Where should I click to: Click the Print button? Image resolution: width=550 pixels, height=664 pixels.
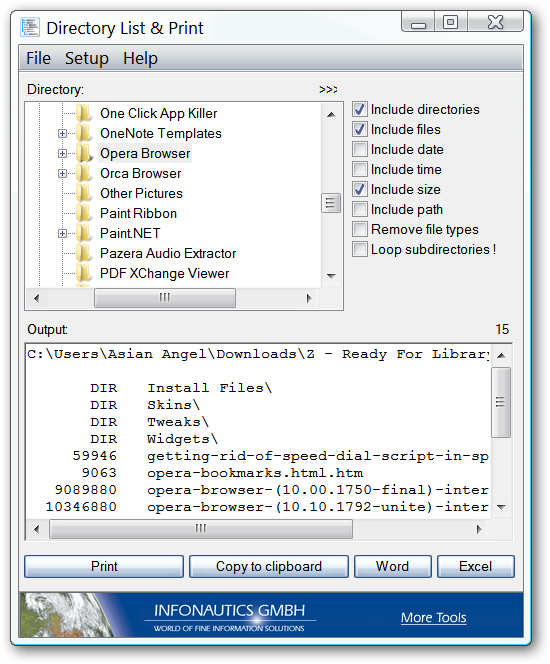[104, 566]
